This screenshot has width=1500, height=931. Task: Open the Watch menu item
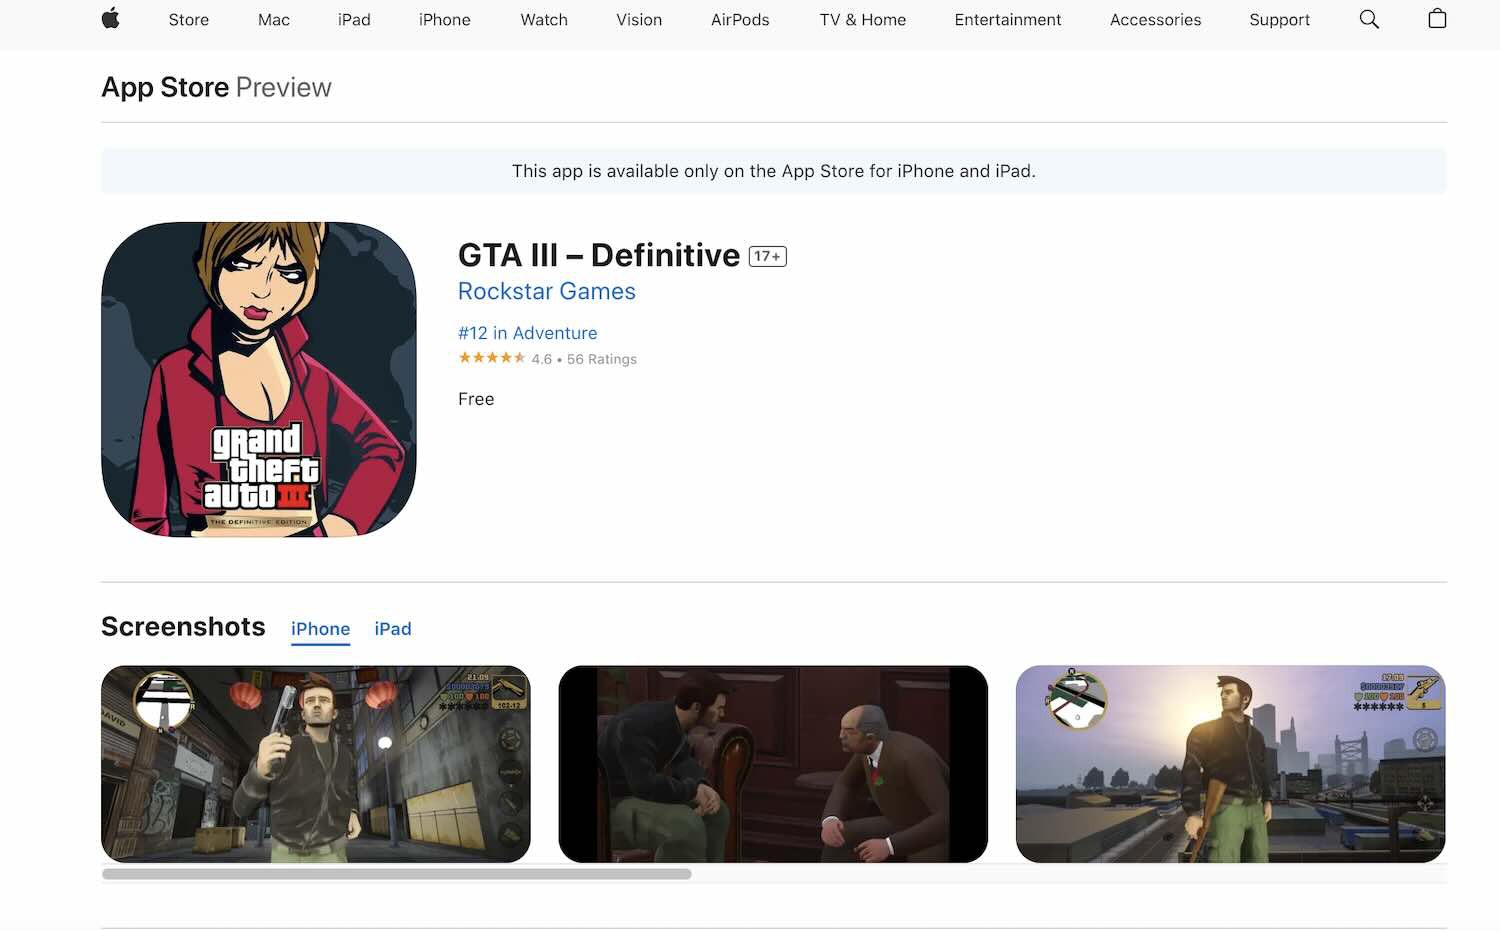544,19
